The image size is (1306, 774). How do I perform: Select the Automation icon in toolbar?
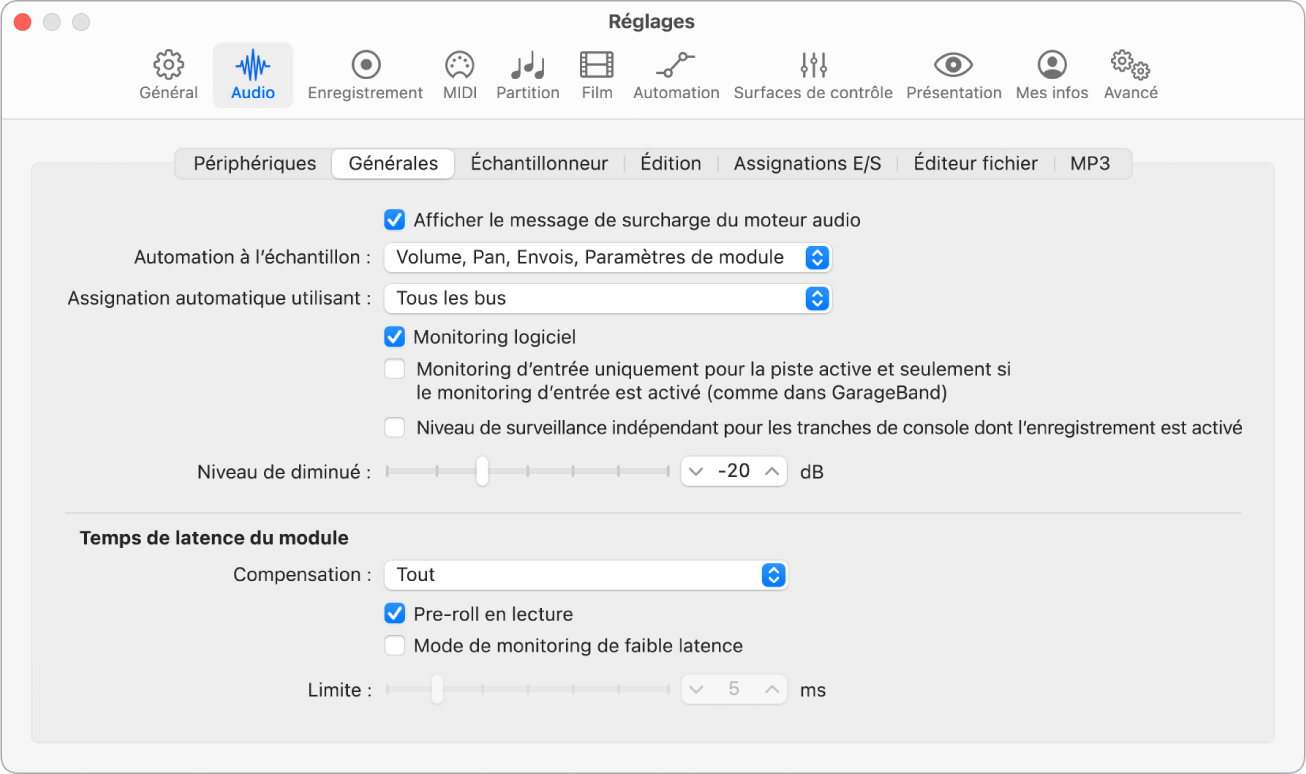click(676, 66)
